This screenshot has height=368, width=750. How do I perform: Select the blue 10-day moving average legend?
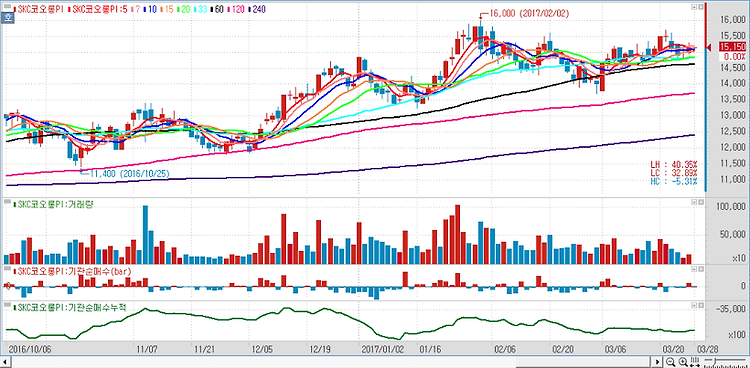tap(150, 9)
